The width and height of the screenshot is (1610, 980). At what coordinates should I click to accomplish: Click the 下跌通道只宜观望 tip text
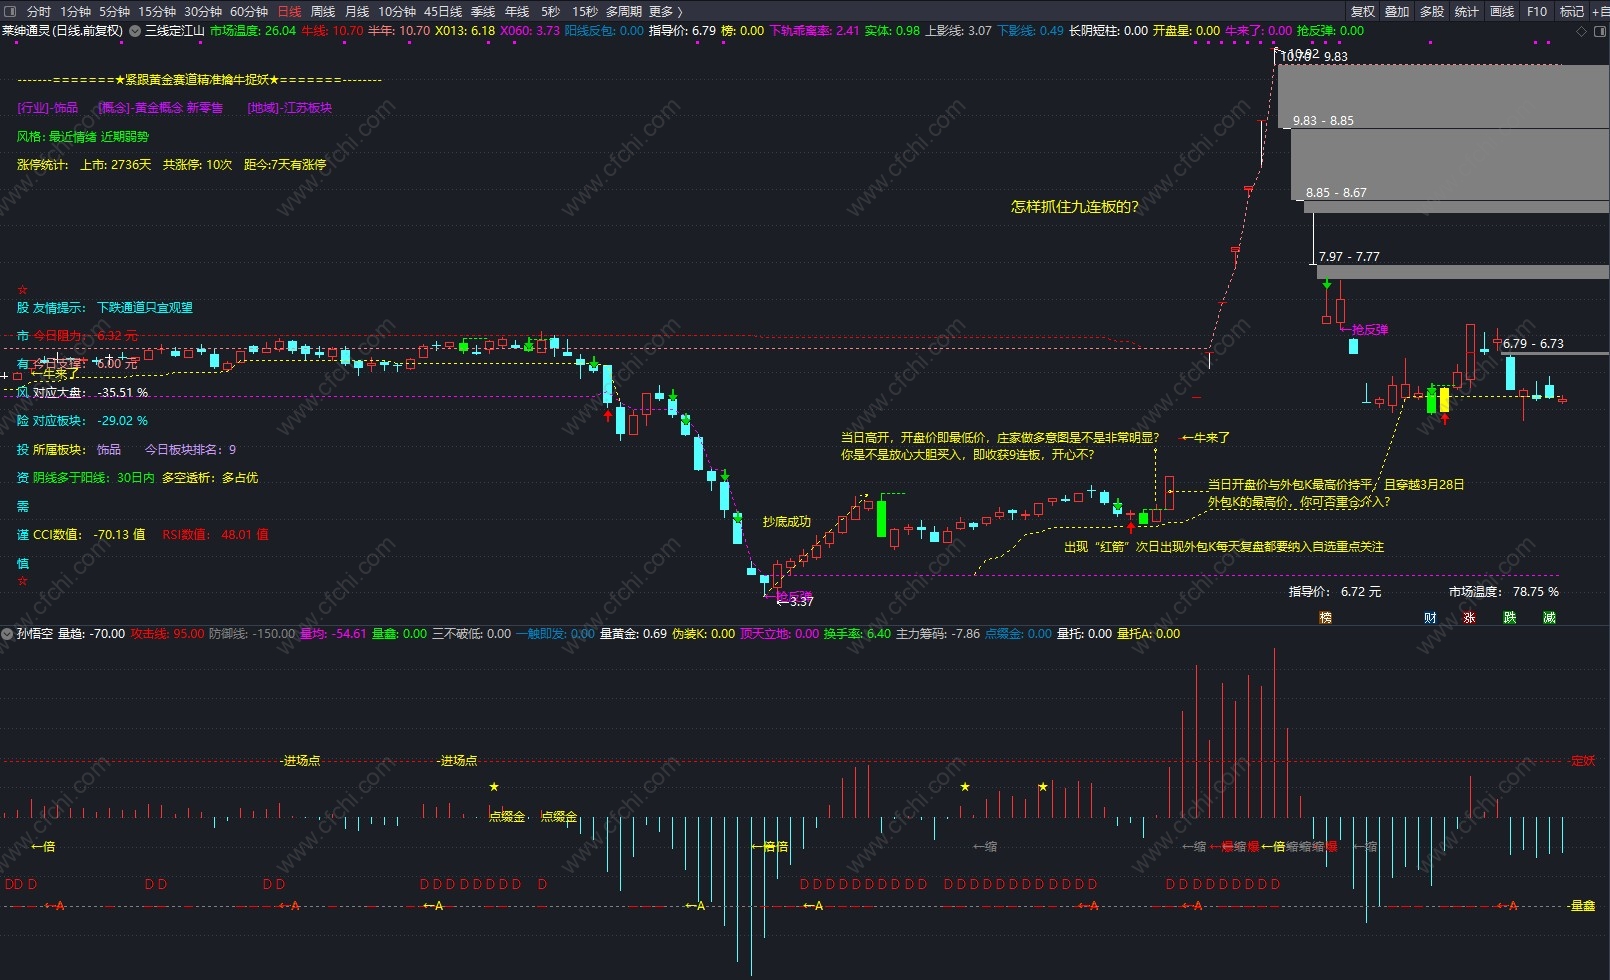145,308
